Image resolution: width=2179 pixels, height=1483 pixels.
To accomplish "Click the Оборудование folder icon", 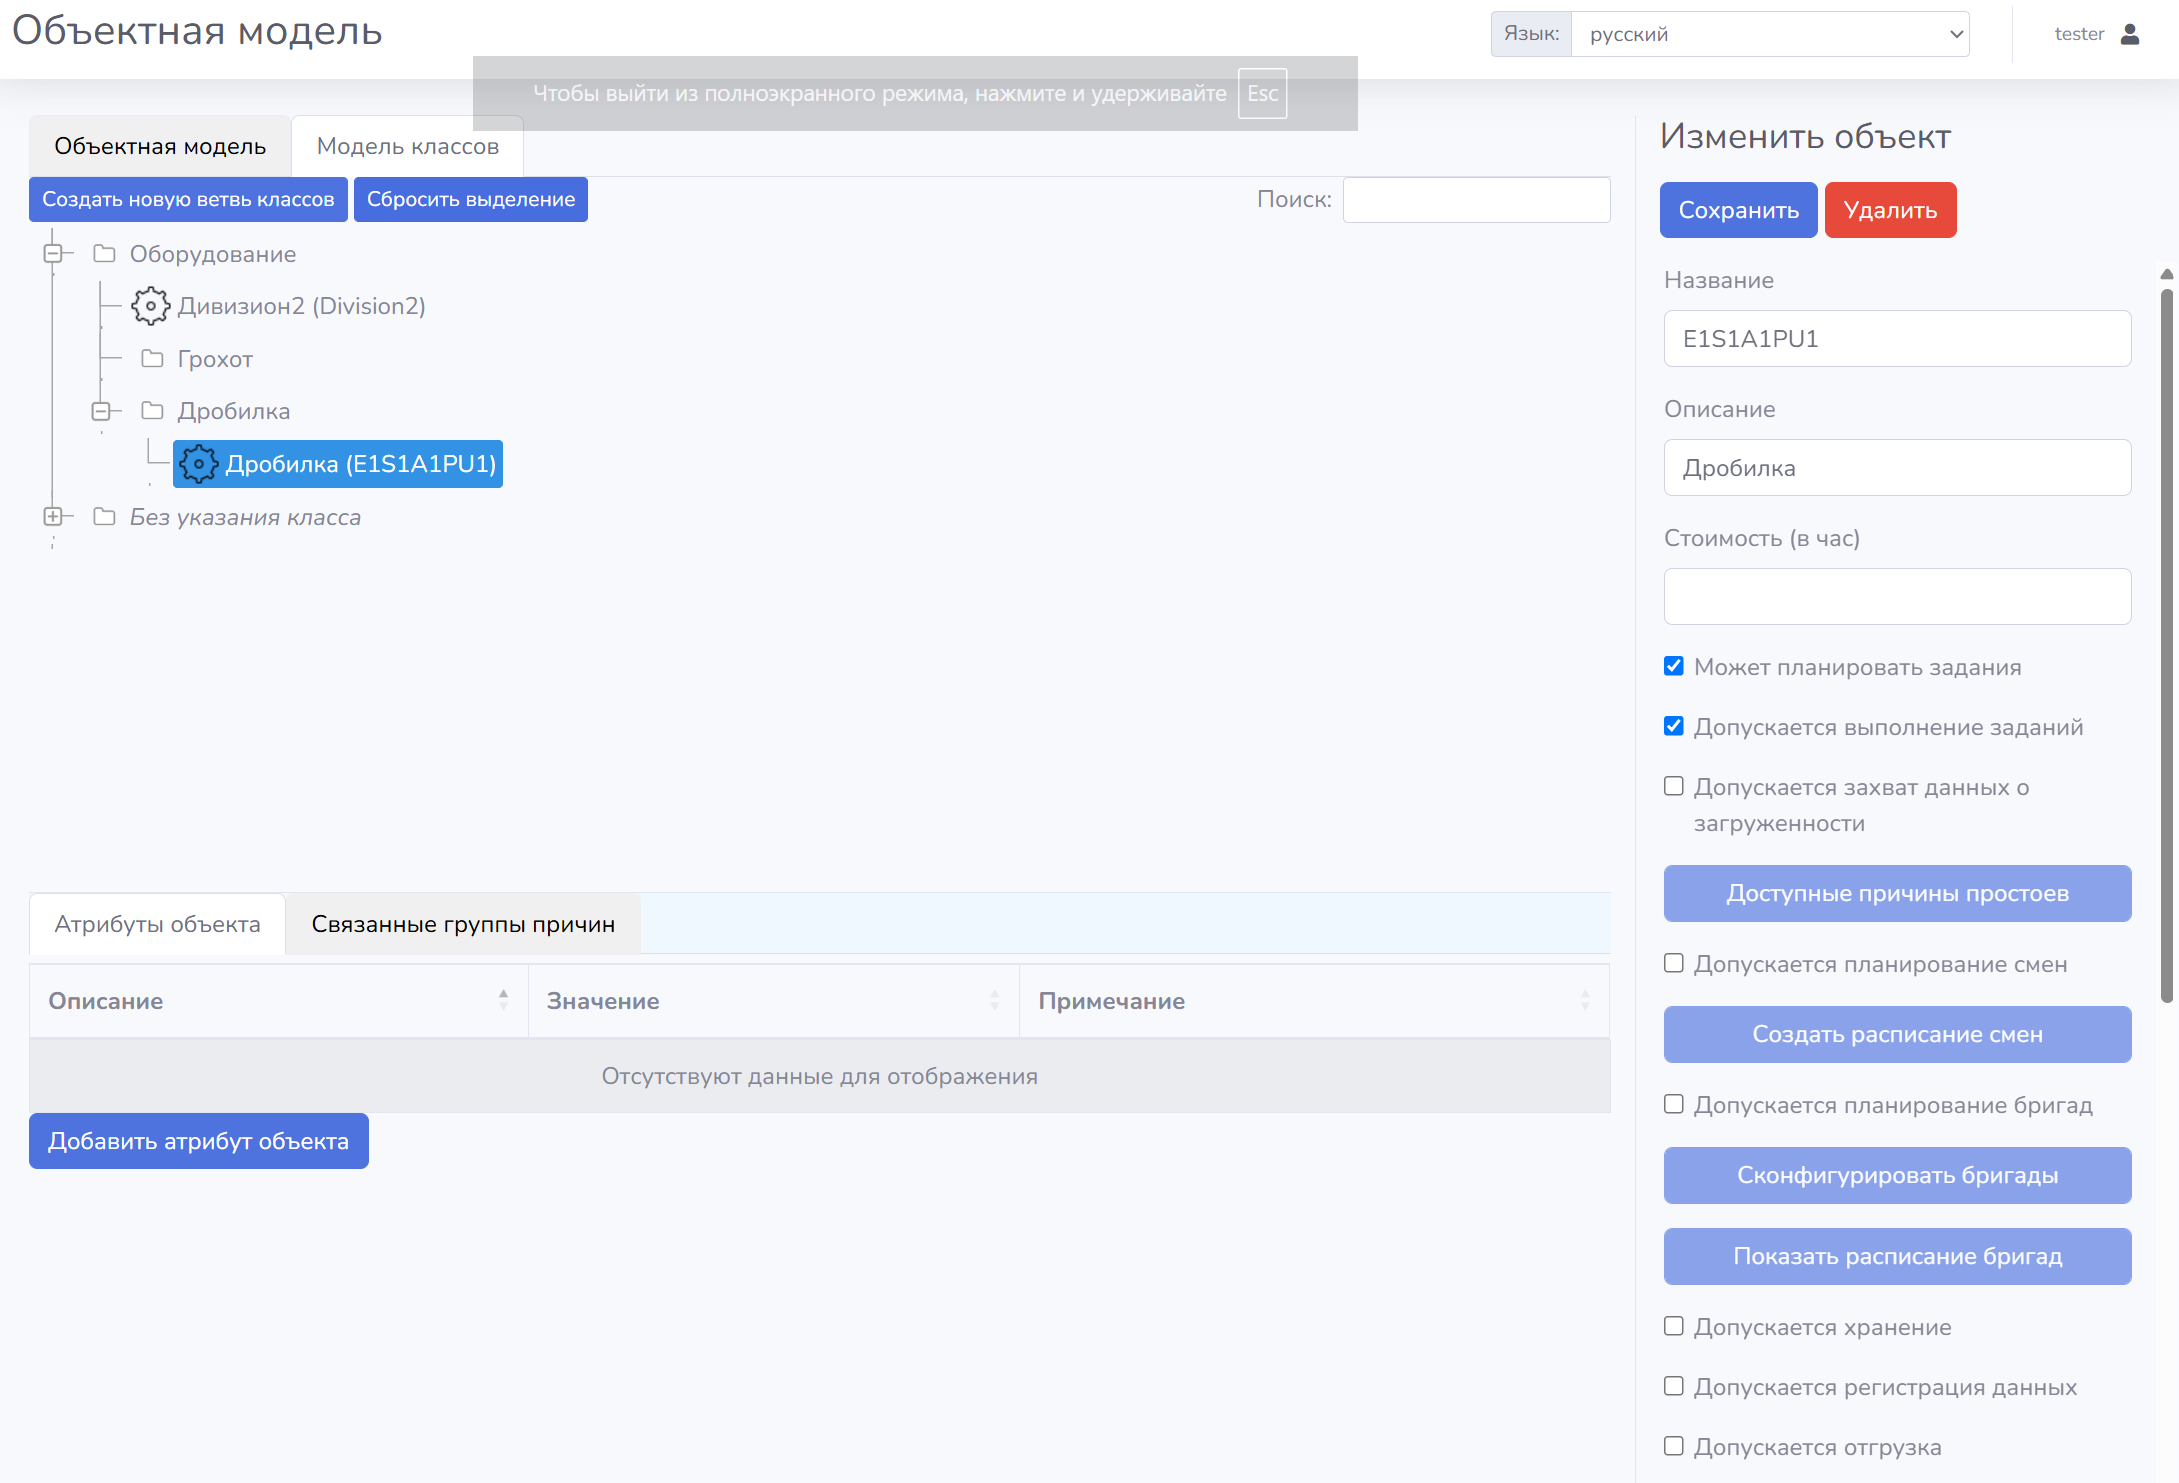I will (104, 254).
